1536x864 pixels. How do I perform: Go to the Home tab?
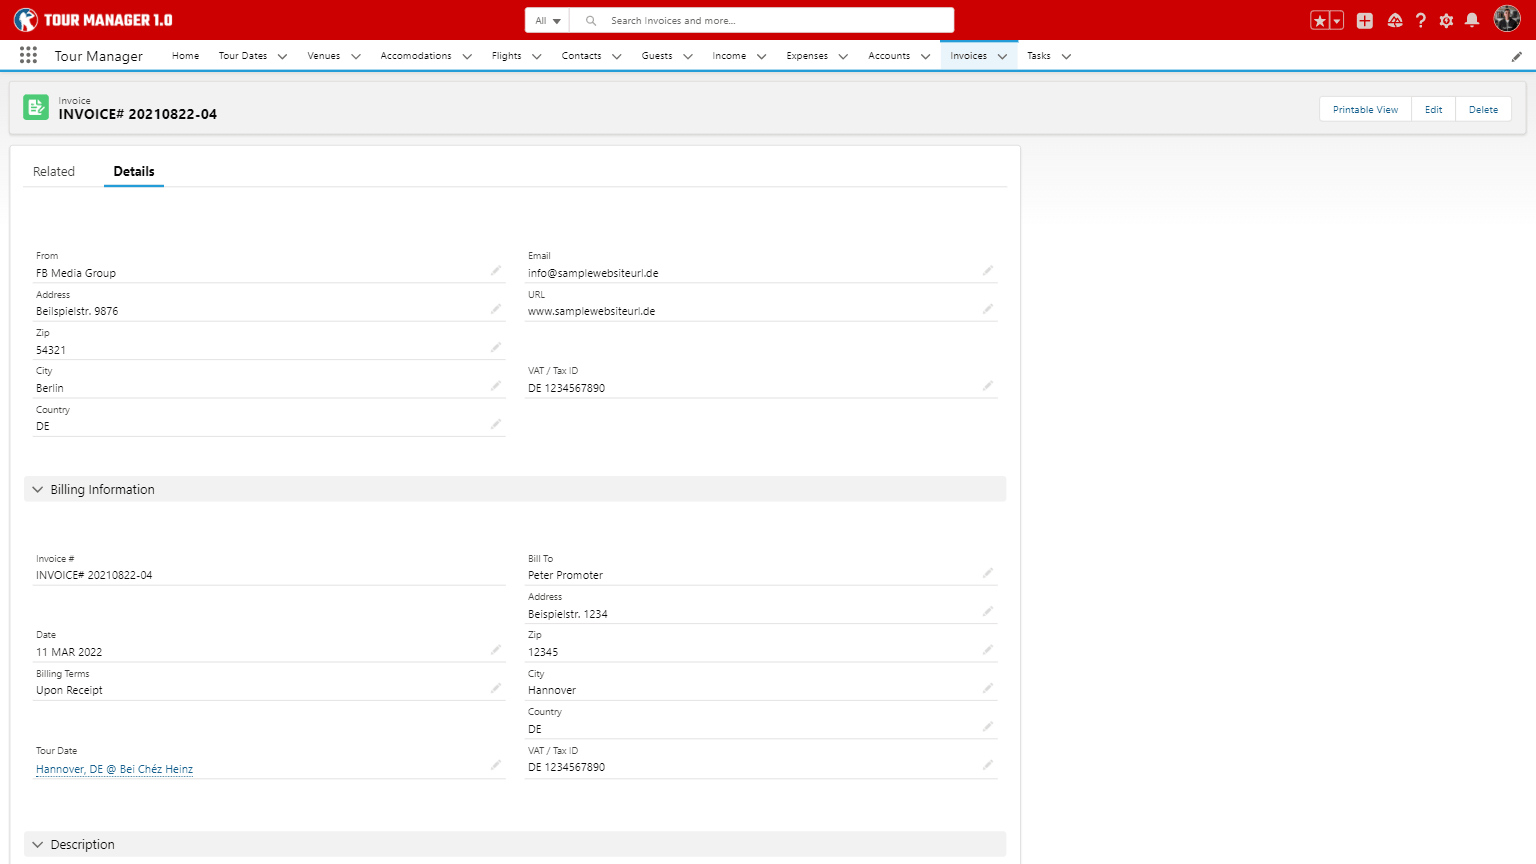tap(185, 56)
